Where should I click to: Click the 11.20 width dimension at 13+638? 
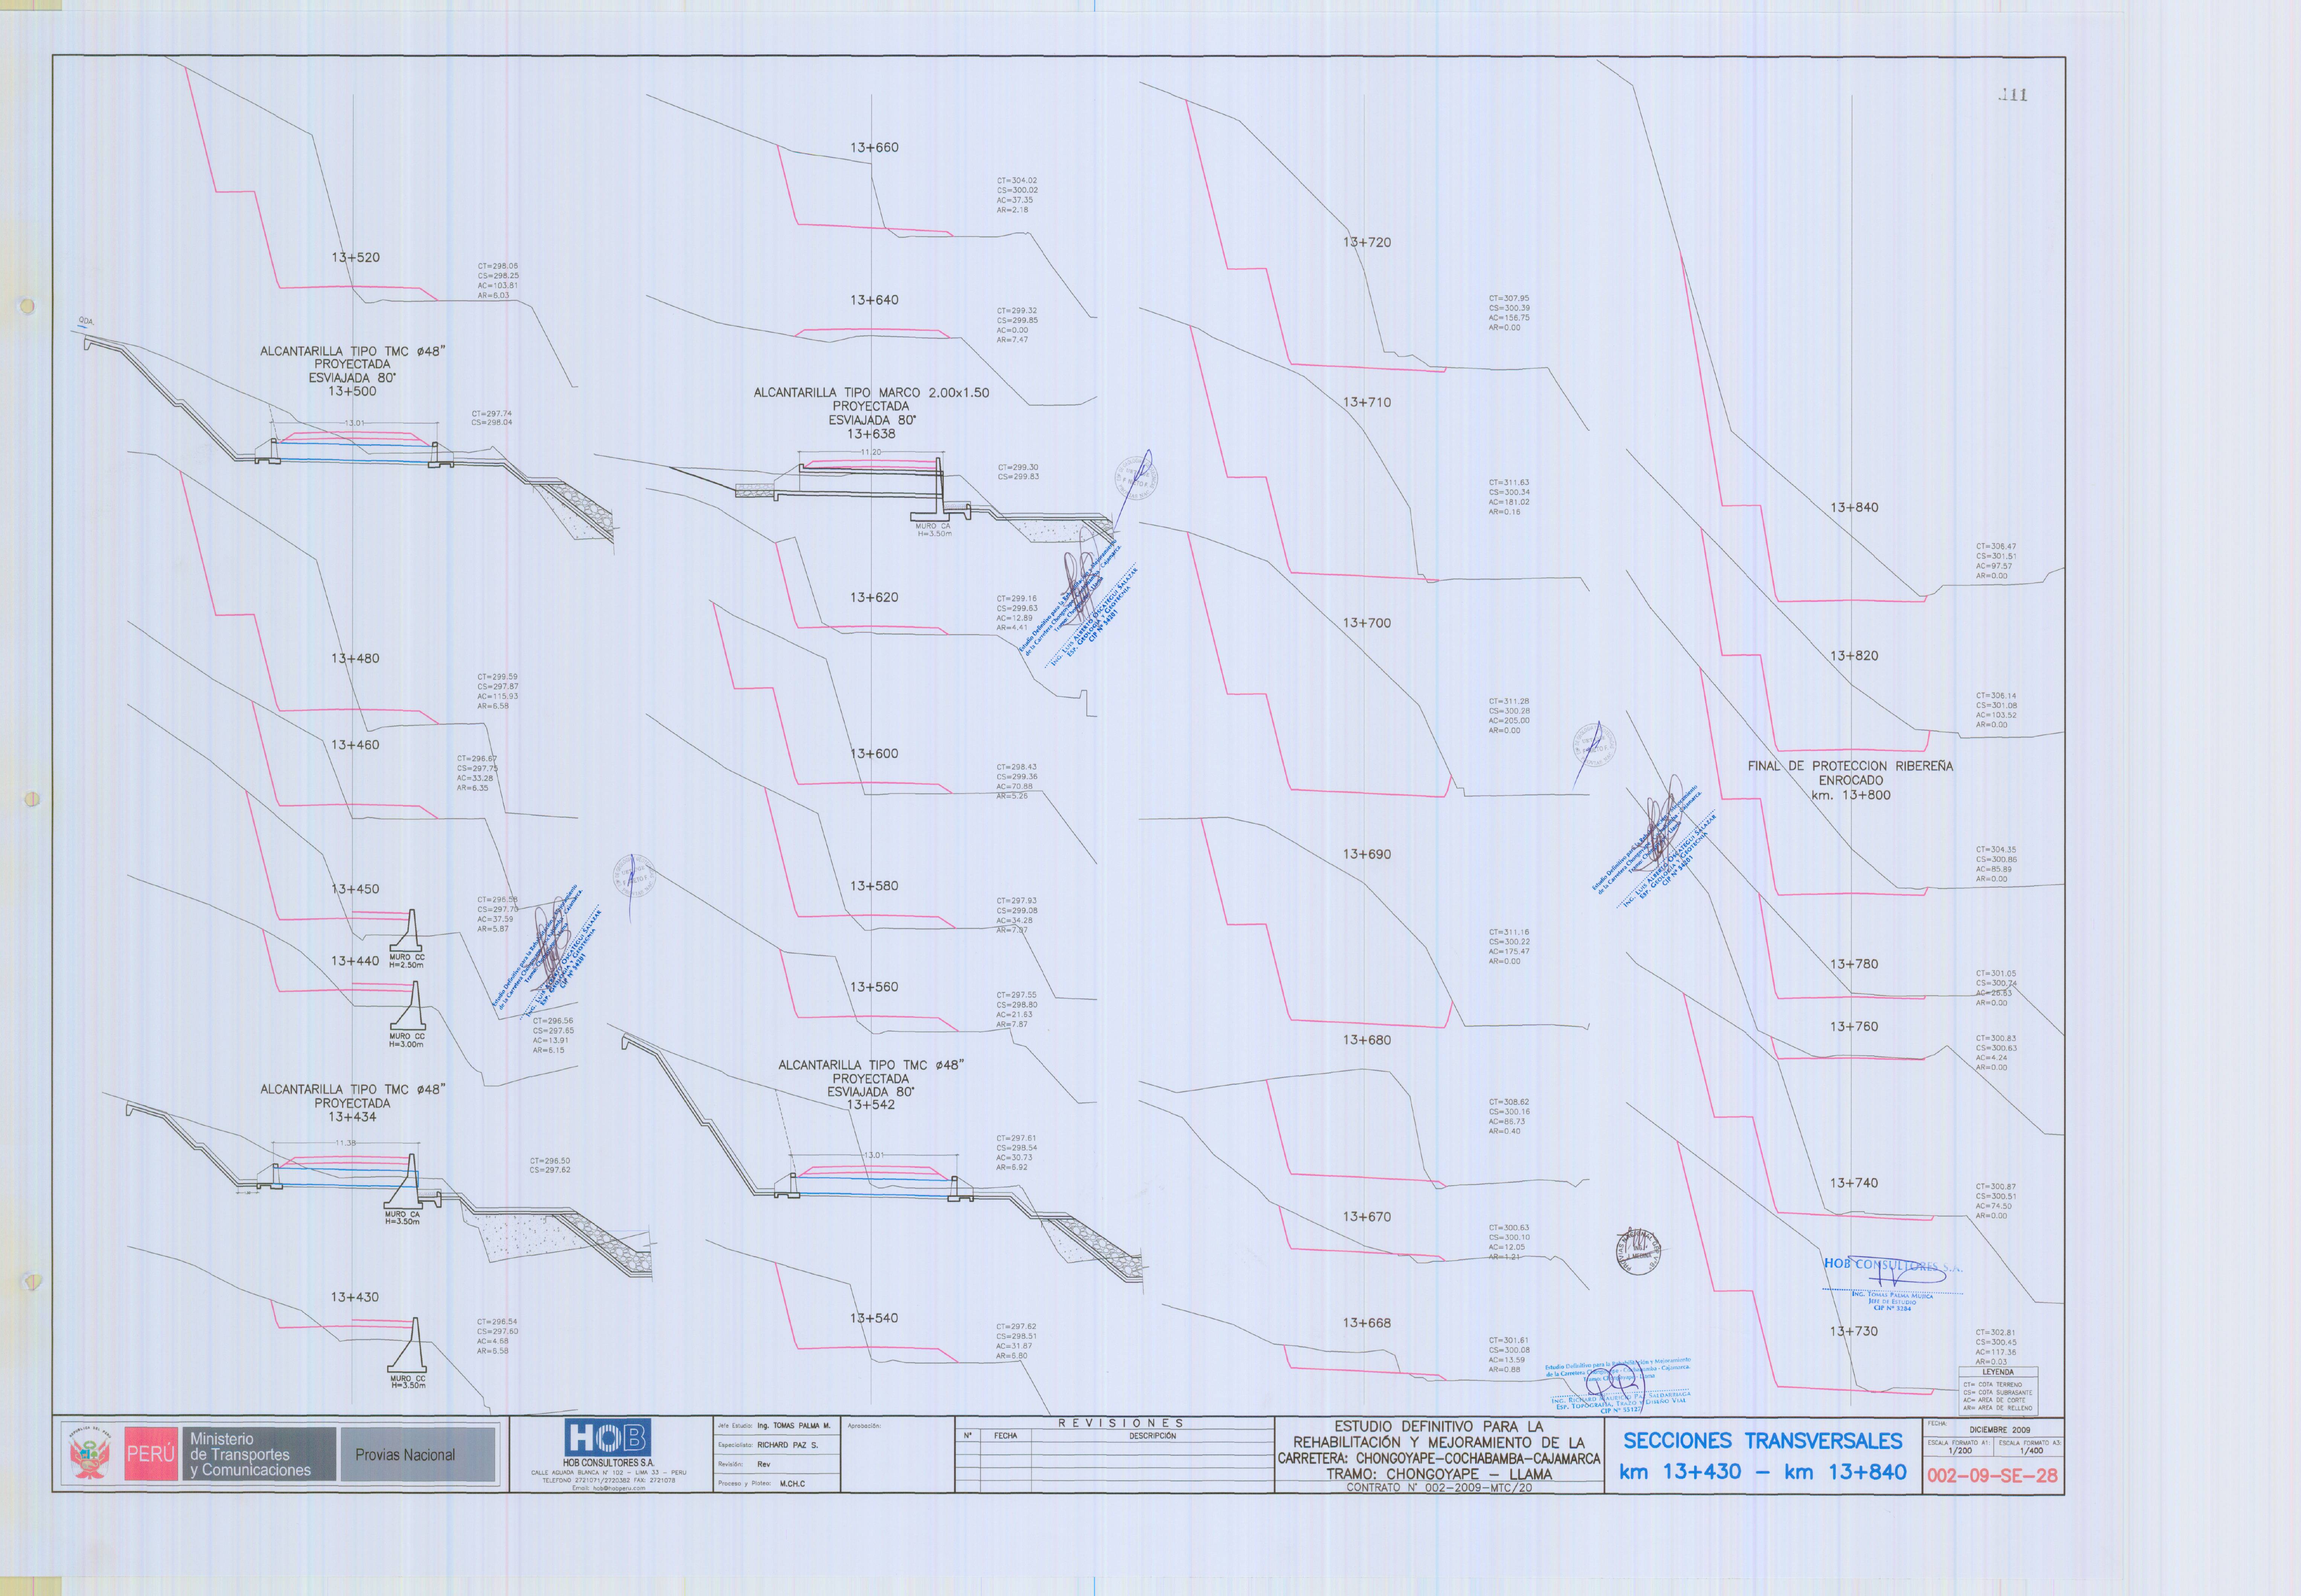click(x=871, y=452)
